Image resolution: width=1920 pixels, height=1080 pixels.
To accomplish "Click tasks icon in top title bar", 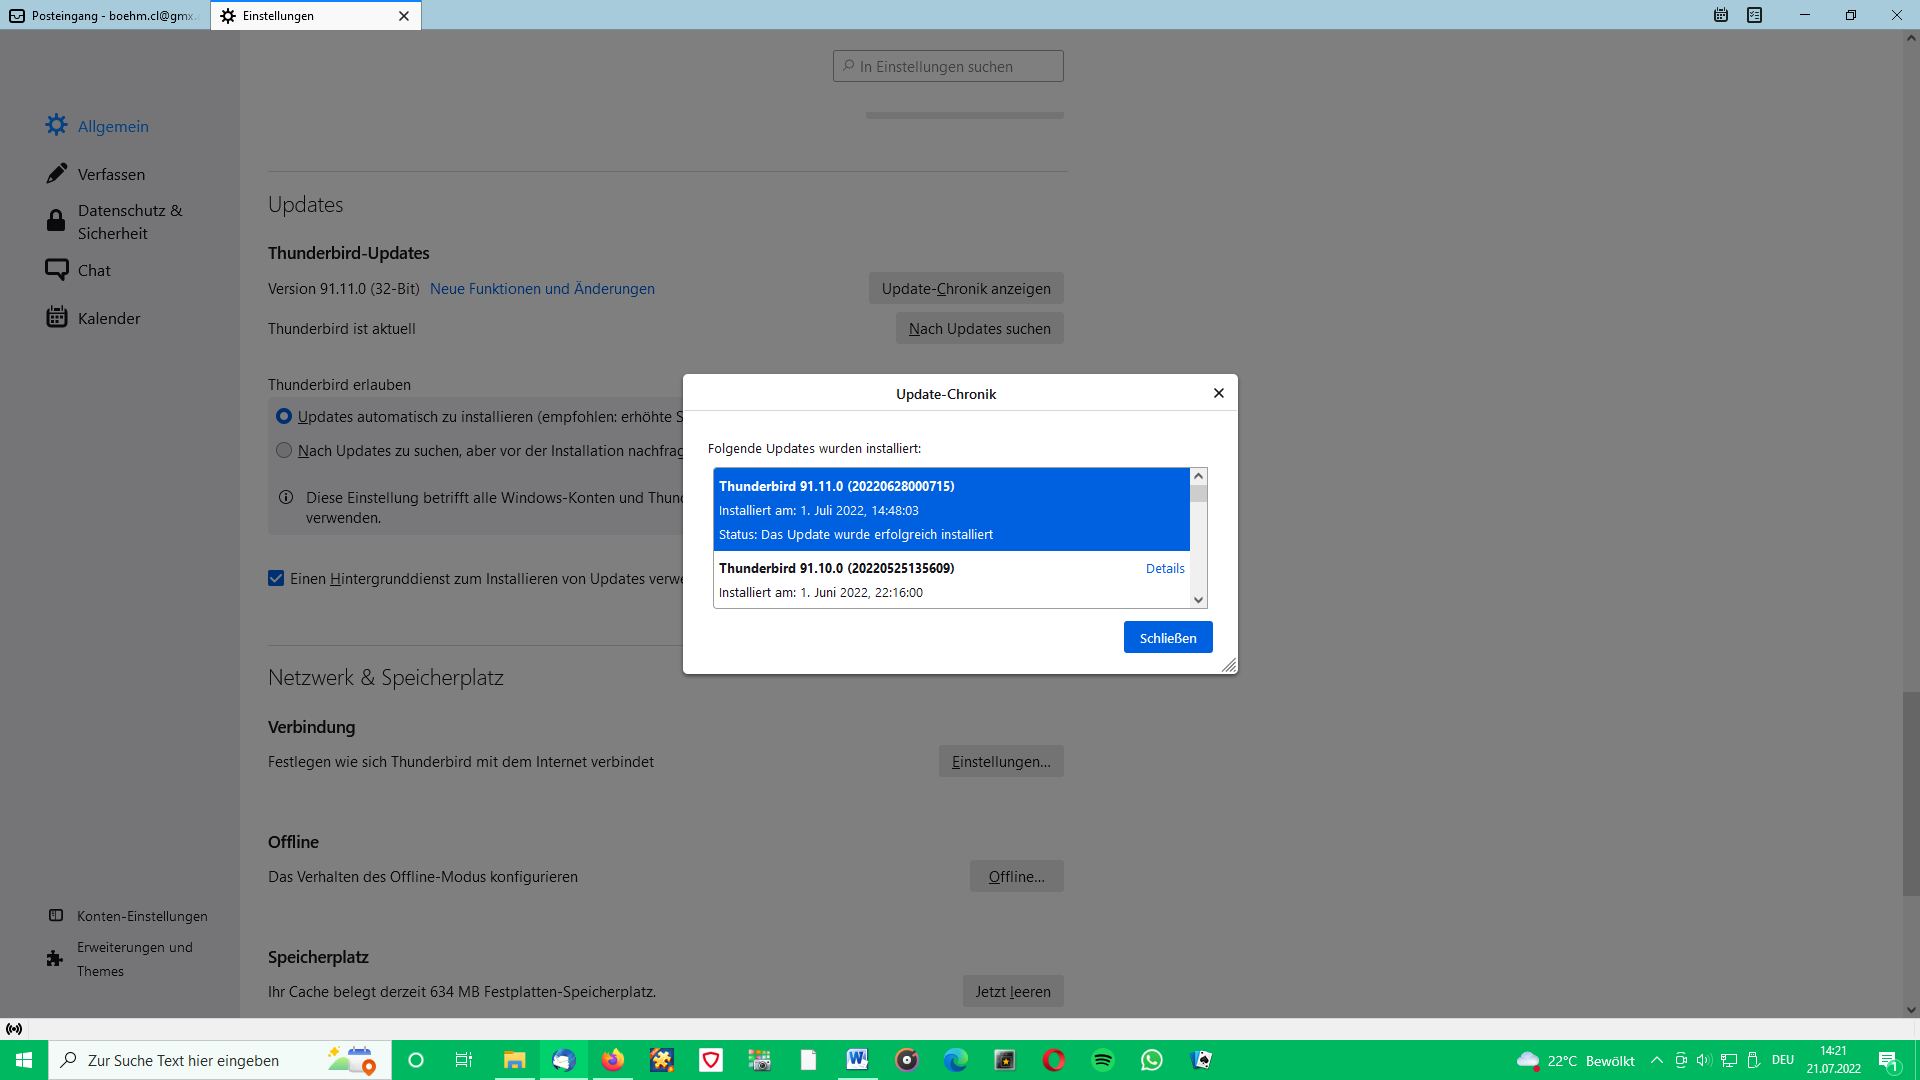I will [x=1754, y=15].
